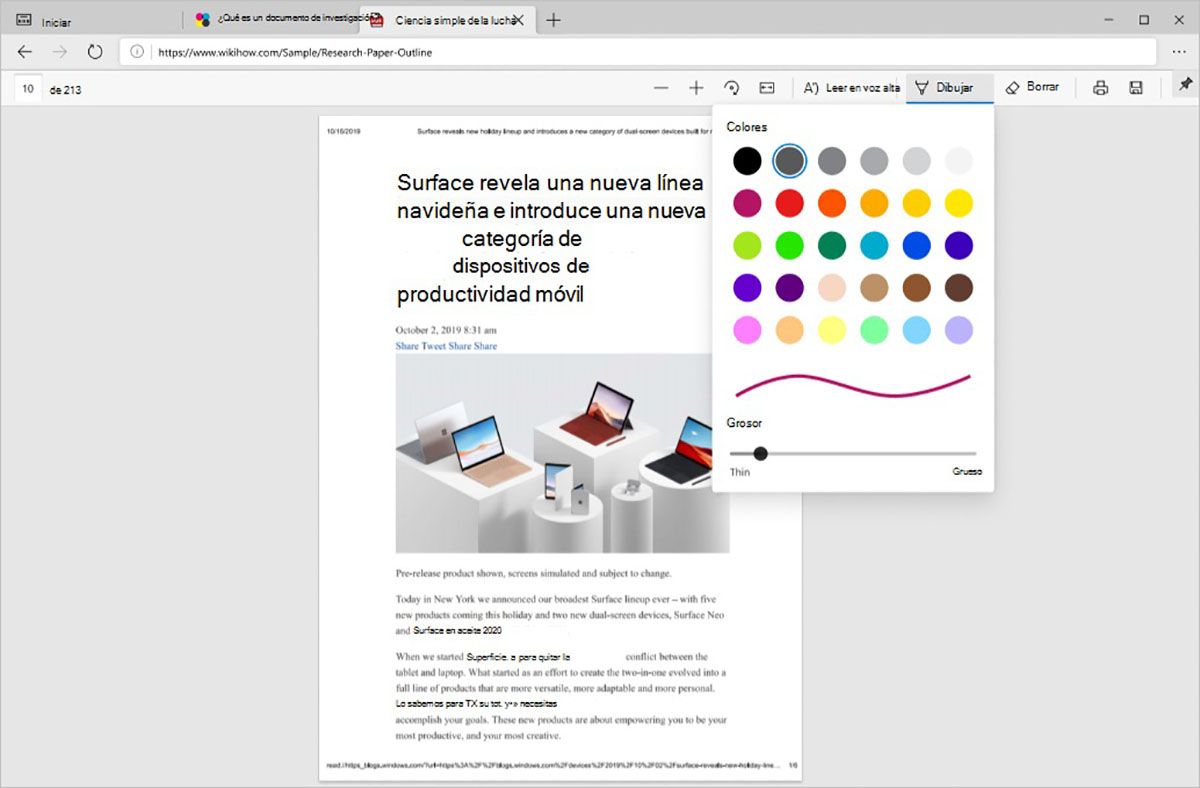Click the forward navigation arrow
This screenshot has height=788, width=1200.
click(60, 52)
